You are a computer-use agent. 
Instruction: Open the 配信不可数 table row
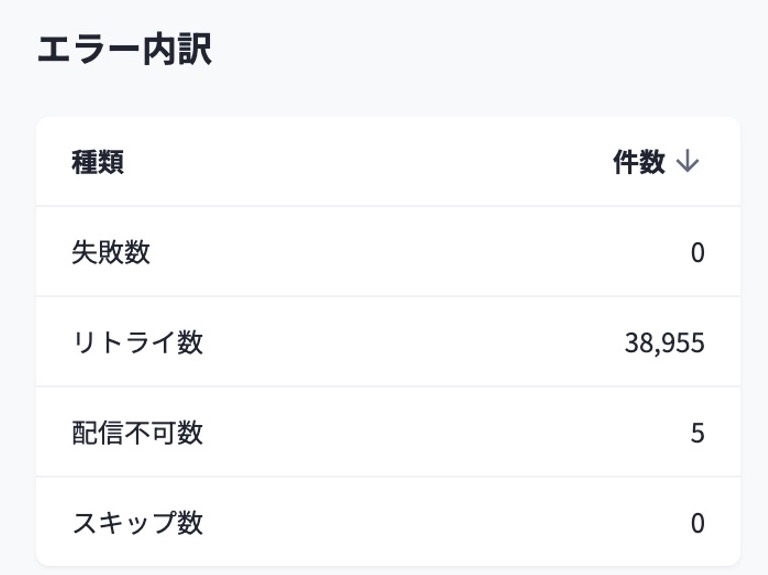pyautogui.click(x=388, y=433)
